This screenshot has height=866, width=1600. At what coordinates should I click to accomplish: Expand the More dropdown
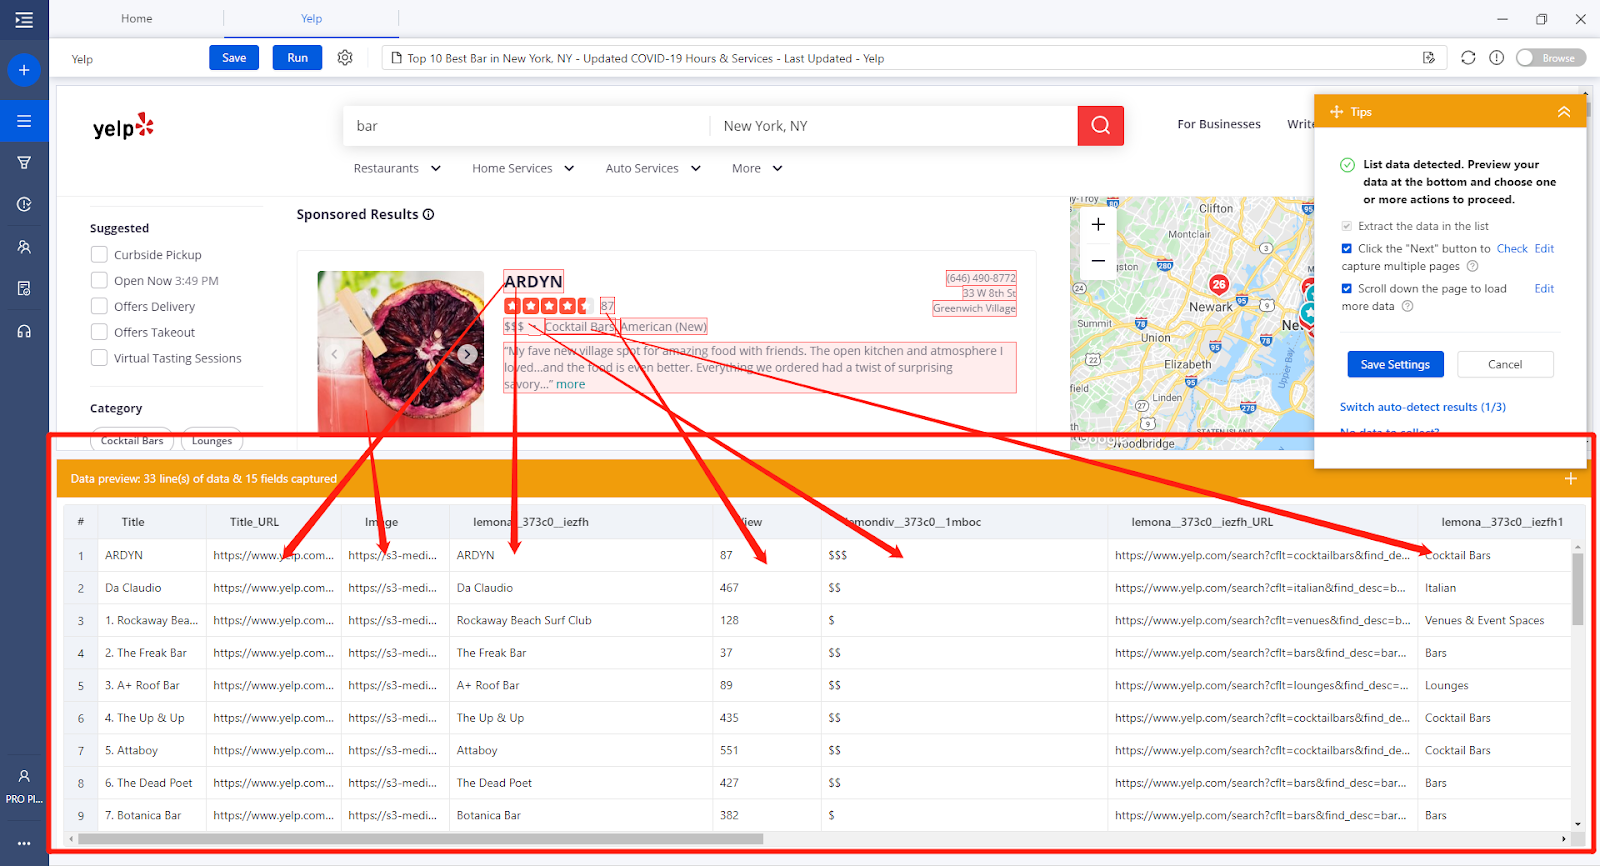point(757,168)
